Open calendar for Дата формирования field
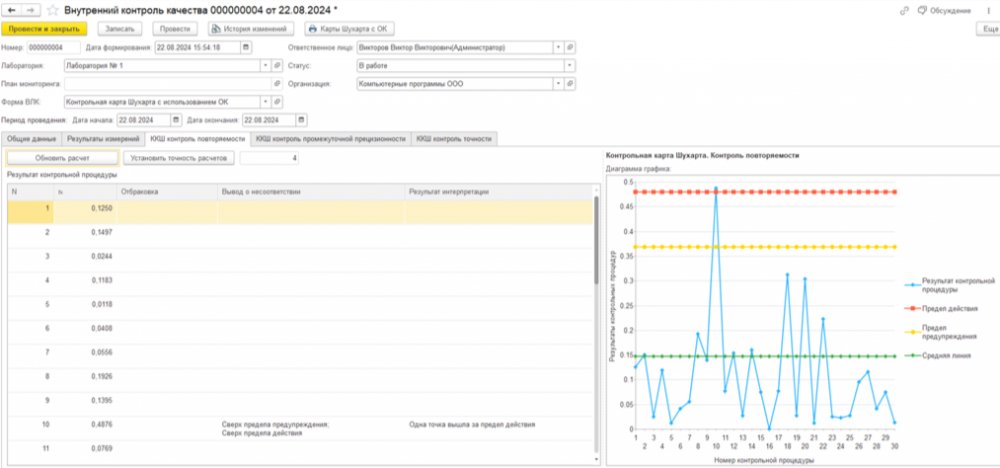 tap(246, 47)
